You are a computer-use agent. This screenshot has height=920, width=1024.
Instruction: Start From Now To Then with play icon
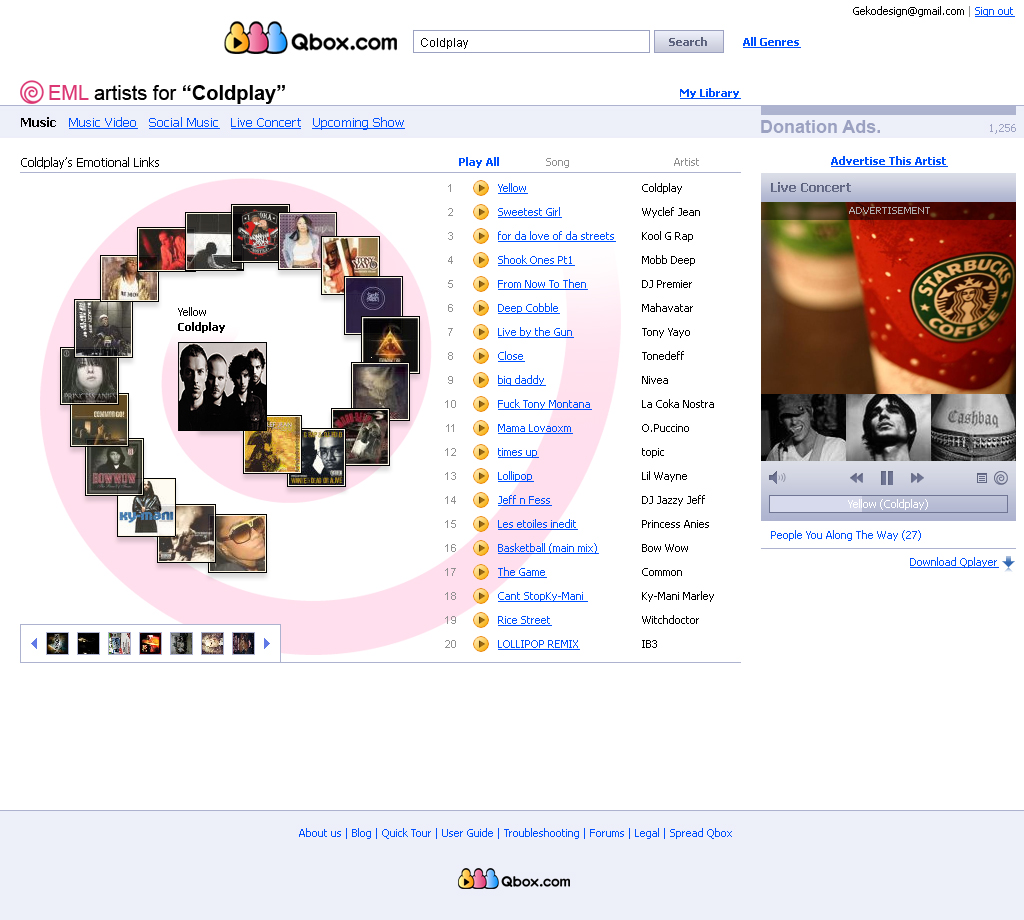tap(481, 284)
